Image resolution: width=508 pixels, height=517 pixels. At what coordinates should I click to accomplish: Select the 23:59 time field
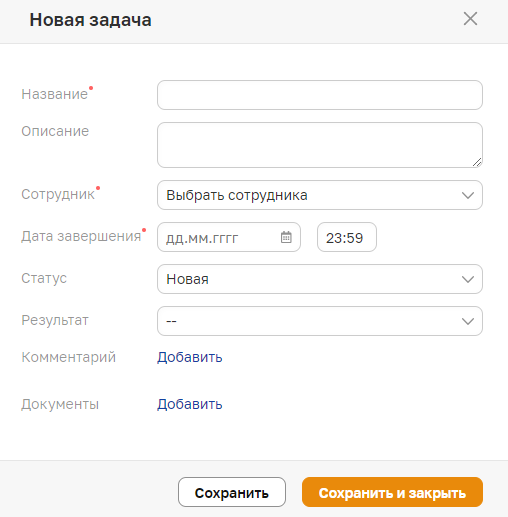point(347,237)
